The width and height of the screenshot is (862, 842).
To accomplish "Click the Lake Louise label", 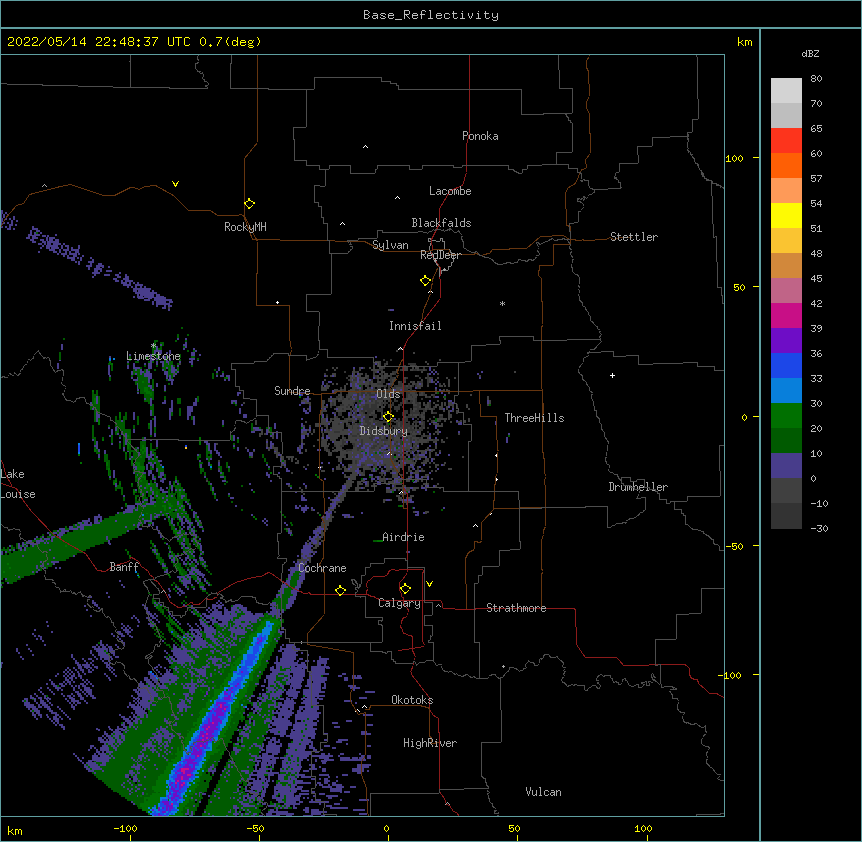I will pyautogui.click(x=18, y=484).
